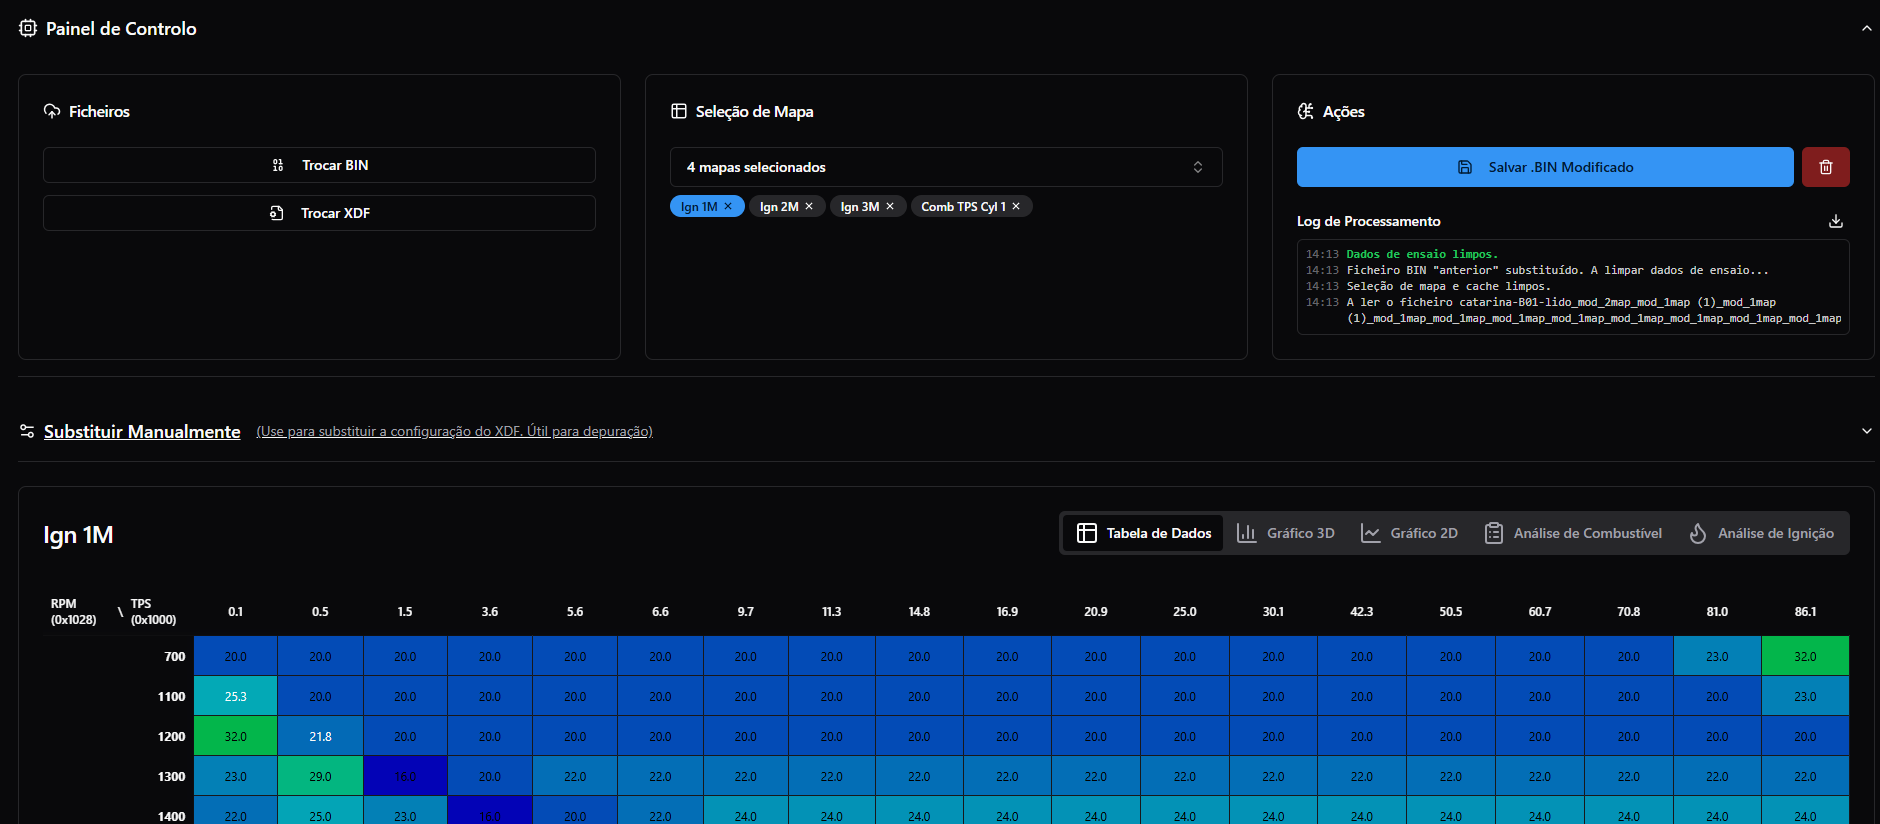The height and width of the screenshot is (824, 1880).
Task: Remove the Ign 3M map chip
Action: pos(890,207)
